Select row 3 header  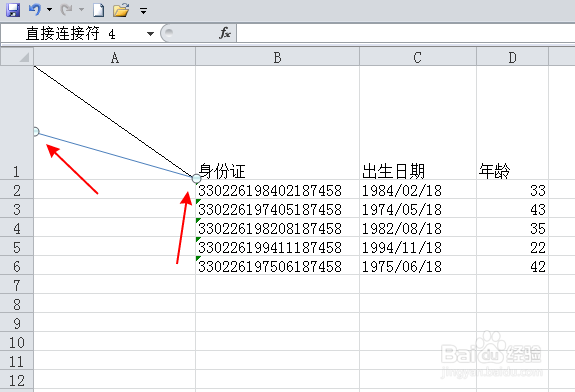(17, 208)
